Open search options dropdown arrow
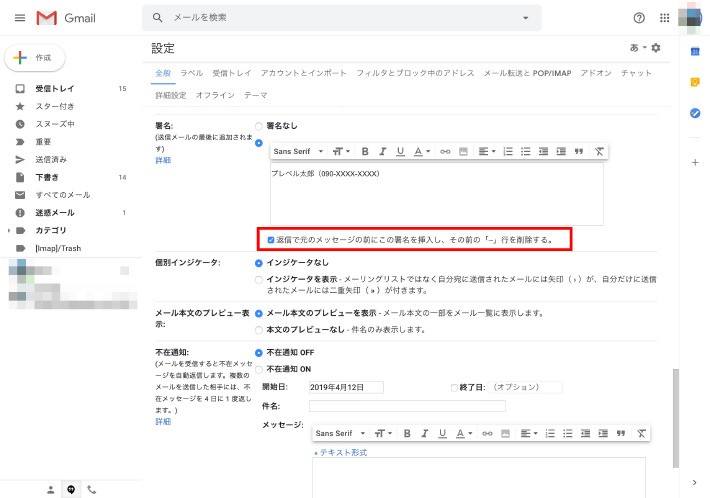This screenshot has width=710, height=498. 525,18
